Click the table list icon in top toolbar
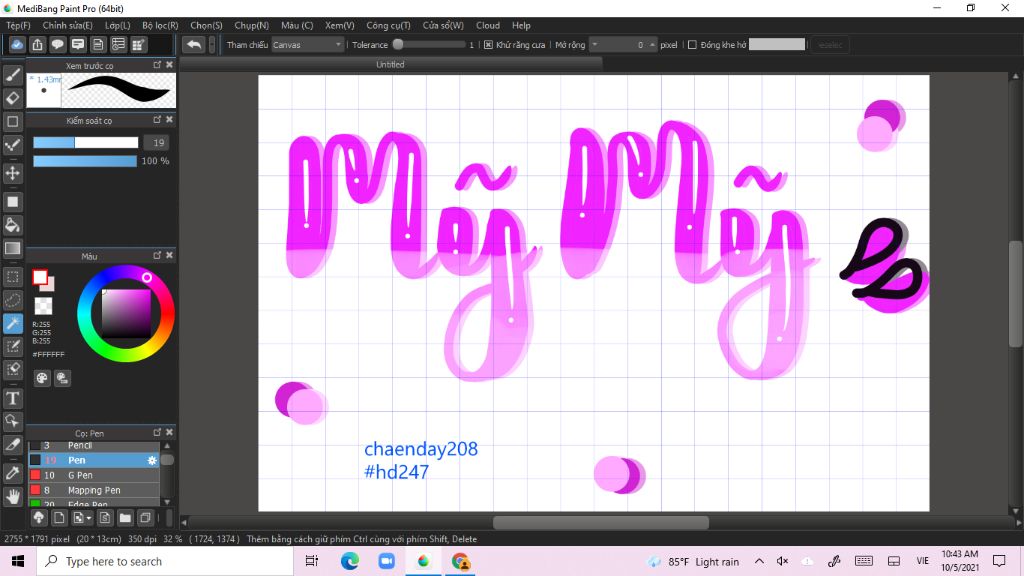This screenshot has height=576, width=1024. (118, 44)
